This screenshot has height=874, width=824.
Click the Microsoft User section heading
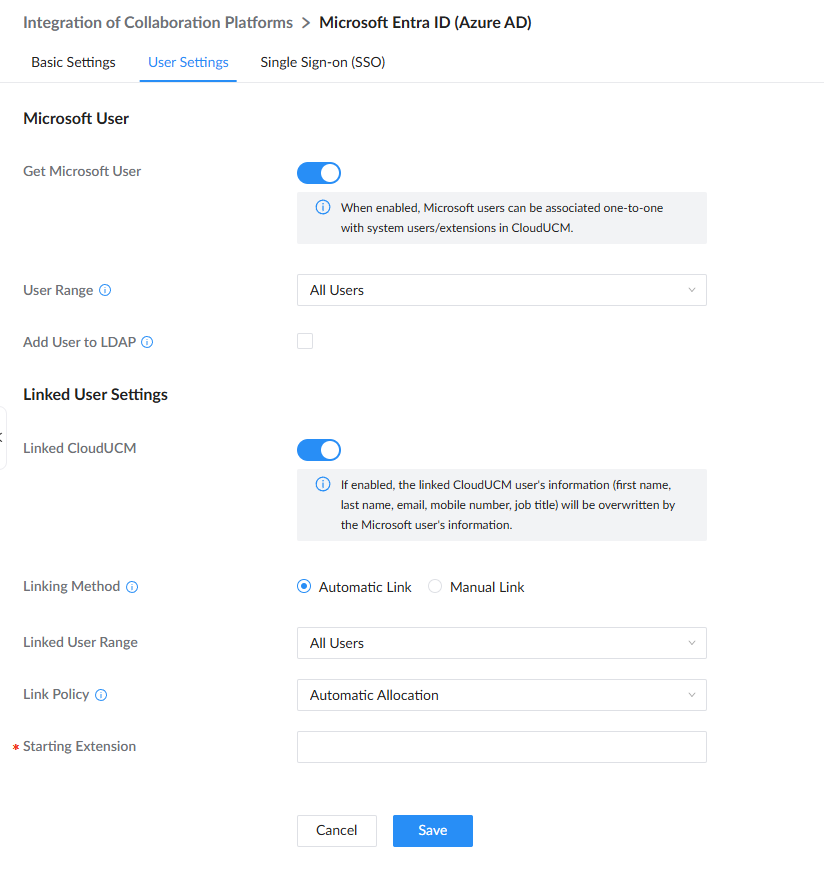76,118
